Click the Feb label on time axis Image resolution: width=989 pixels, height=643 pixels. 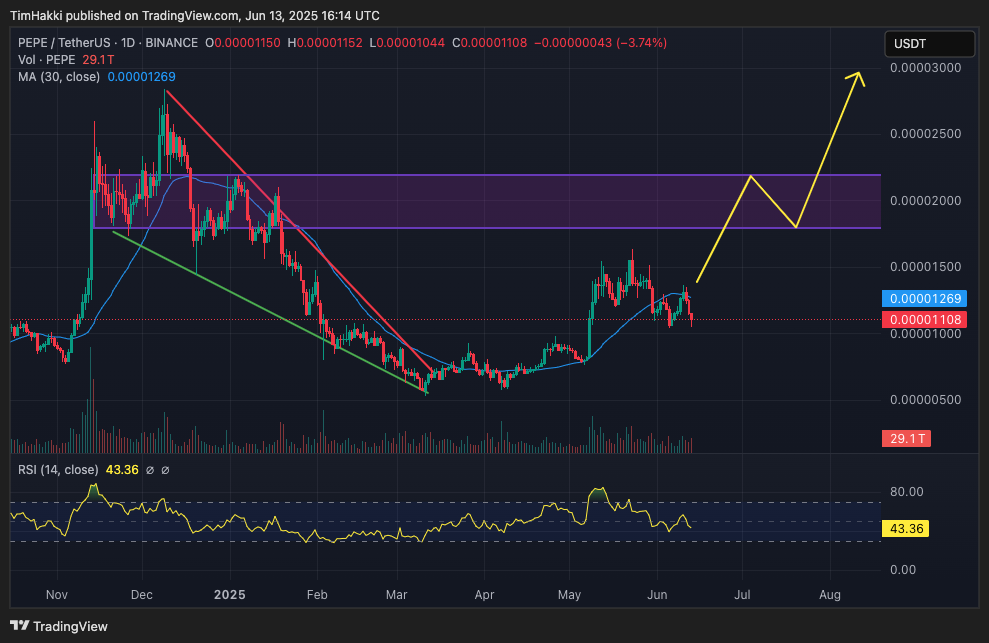tap(317, 594)
